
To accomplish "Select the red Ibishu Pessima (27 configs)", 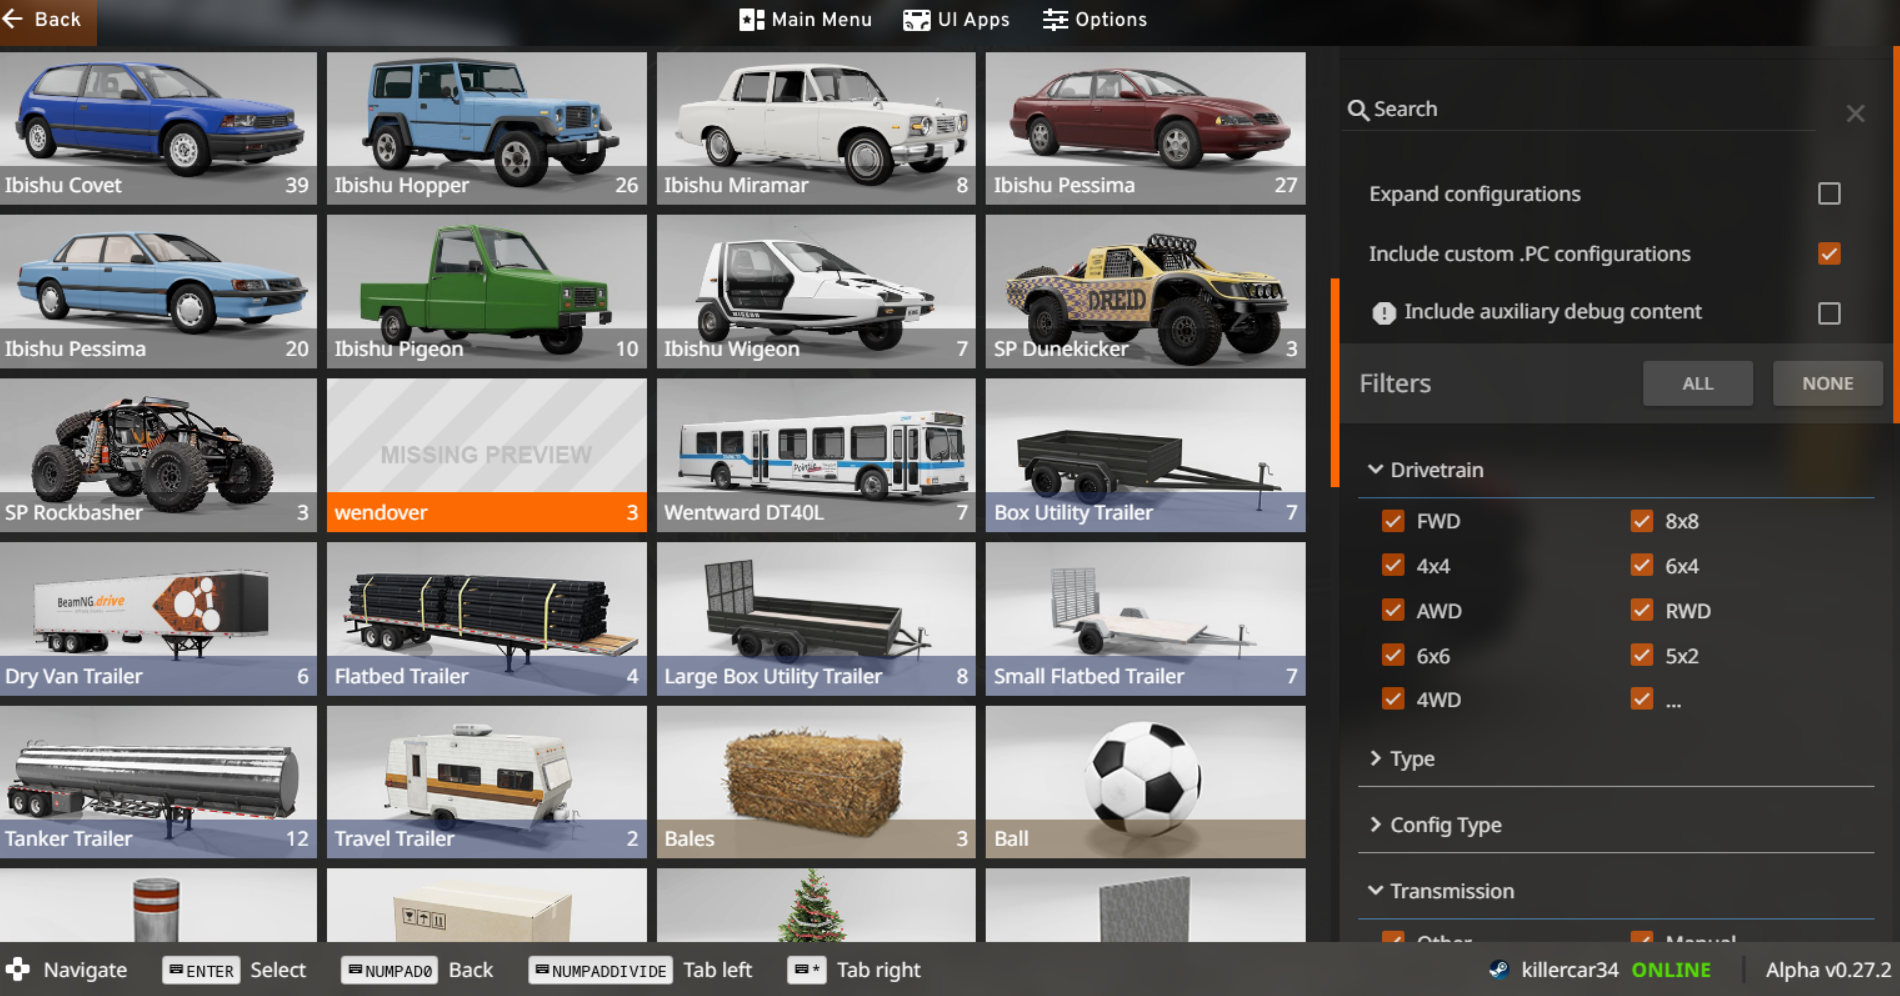I will pos(1145,128).
